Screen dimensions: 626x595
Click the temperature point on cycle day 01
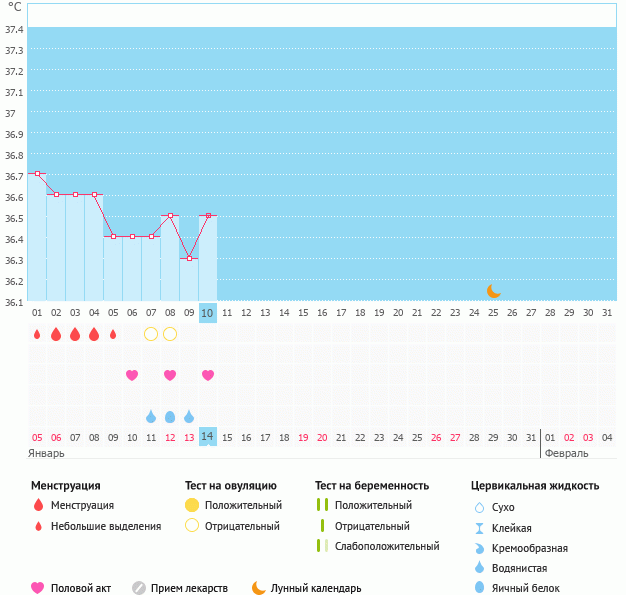click(x=38, y=174)
